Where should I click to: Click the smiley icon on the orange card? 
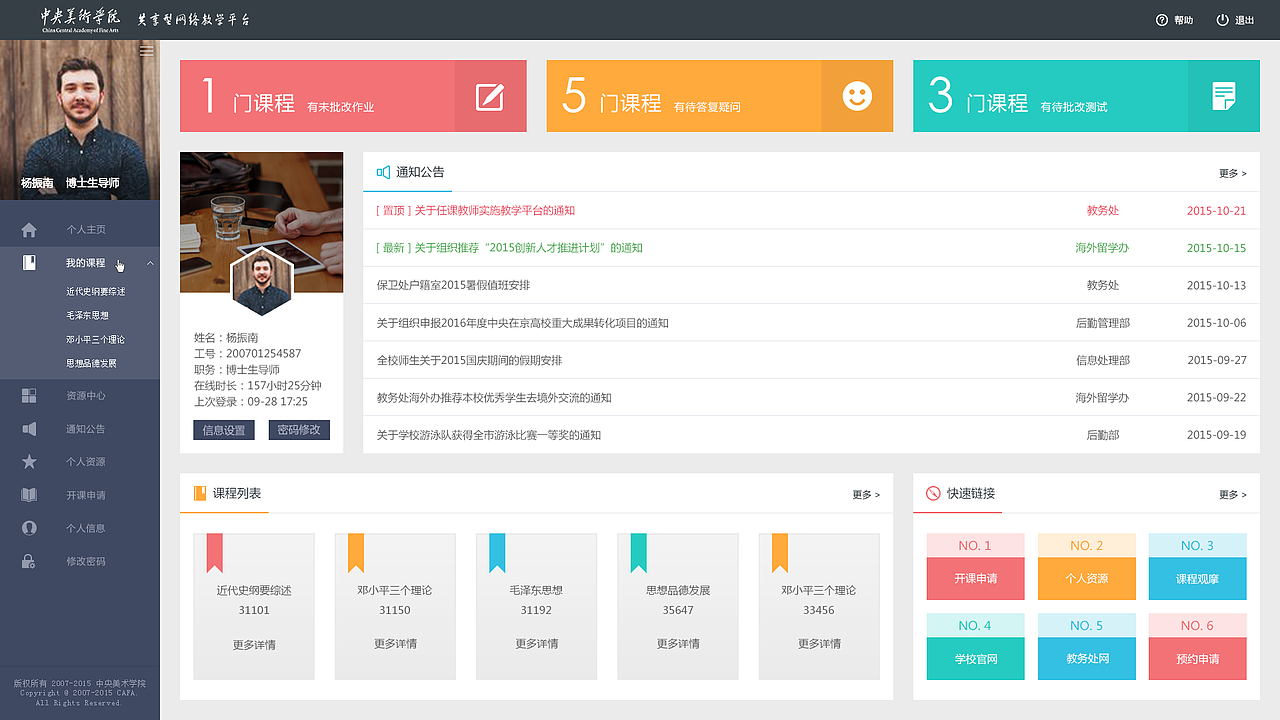856,96
